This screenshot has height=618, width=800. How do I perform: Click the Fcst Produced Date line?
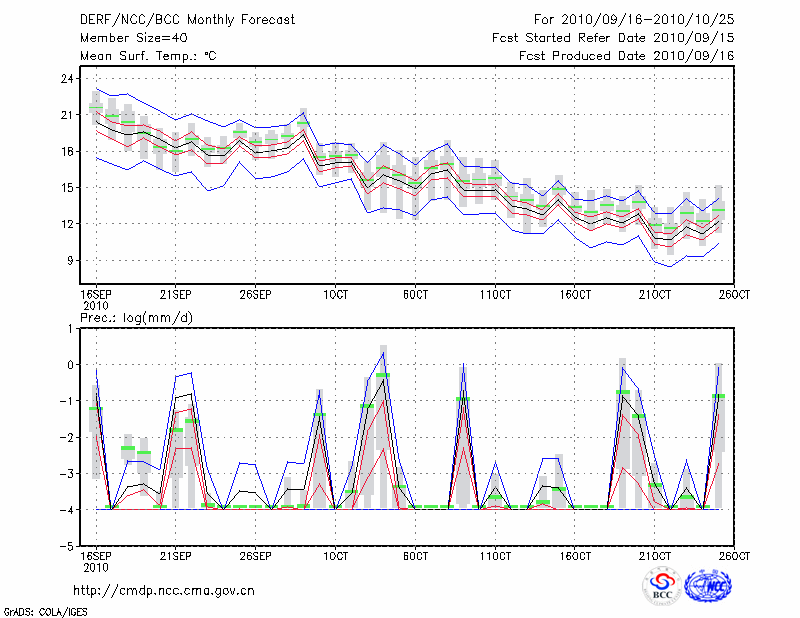pyautogui.click(x=626, y=56)
